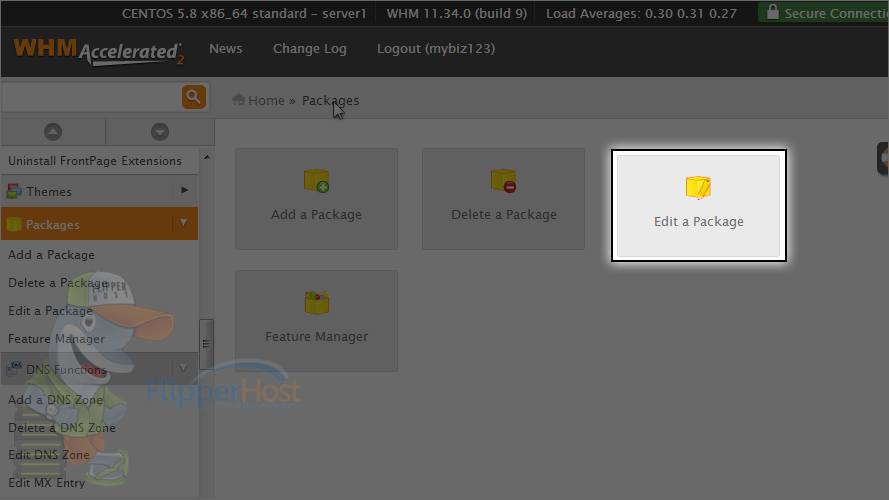This screenshot has height=500, width=889.
Task: Click Packages breadcrumb text
Action: tap(331, 100)
